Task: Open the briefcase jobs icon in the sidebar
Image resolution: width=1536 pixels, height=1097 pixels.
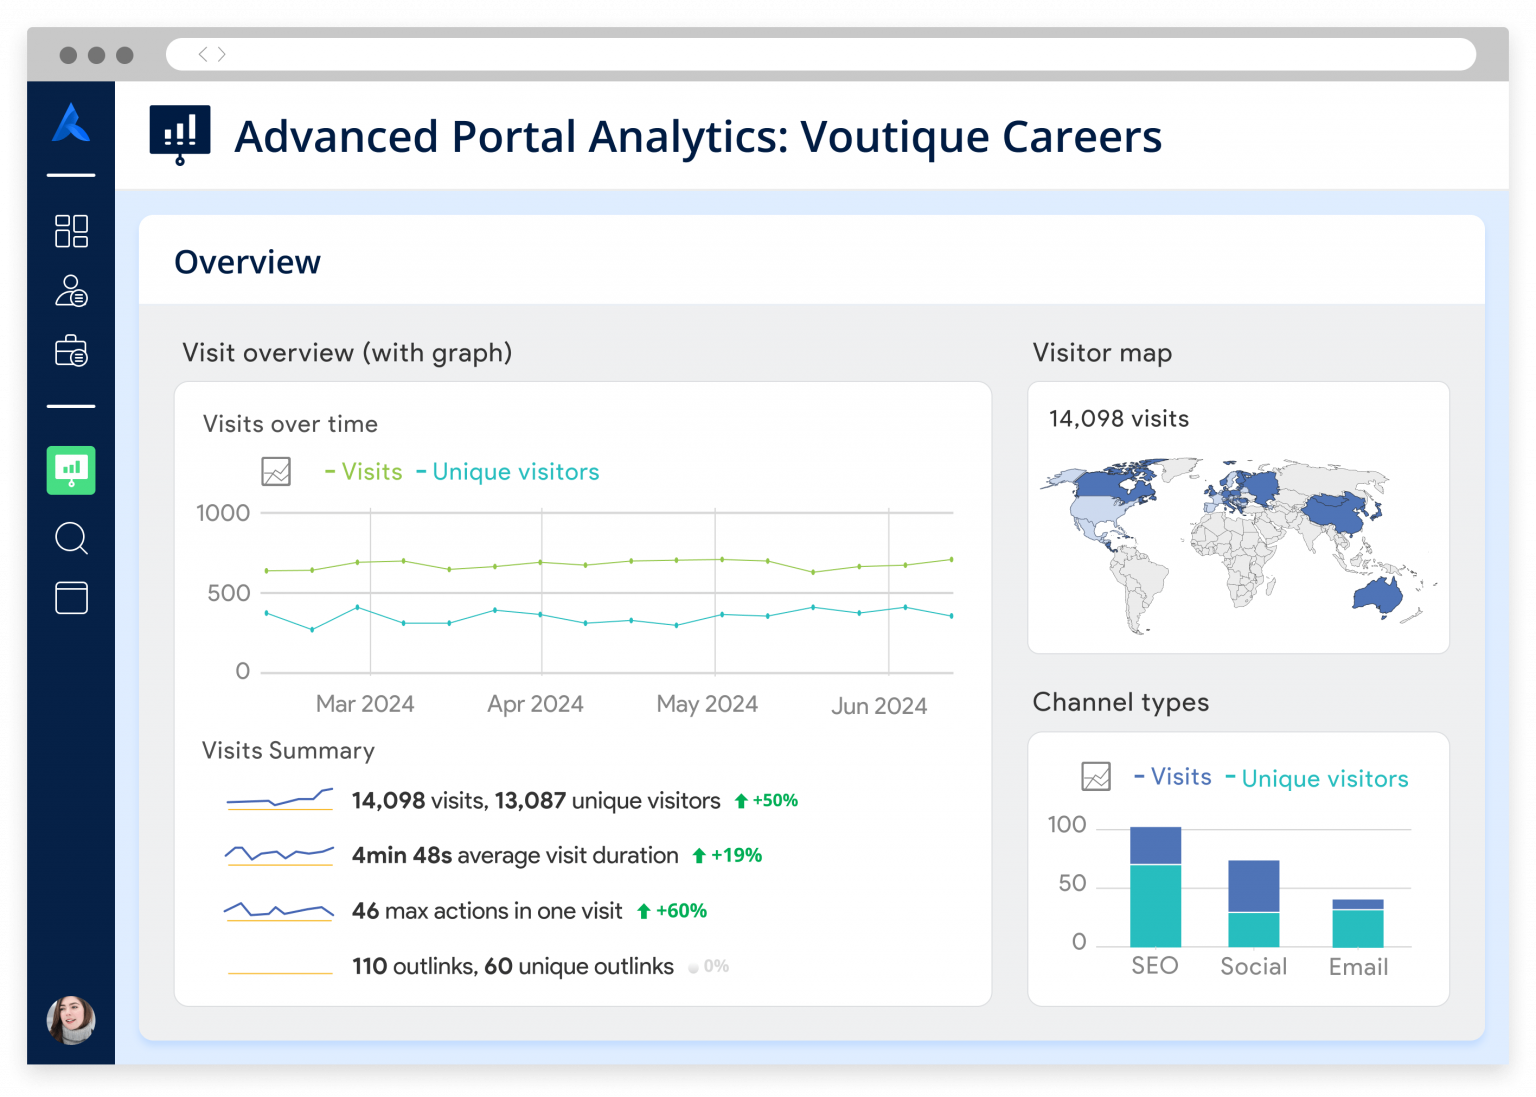Action: click(70, 351)
